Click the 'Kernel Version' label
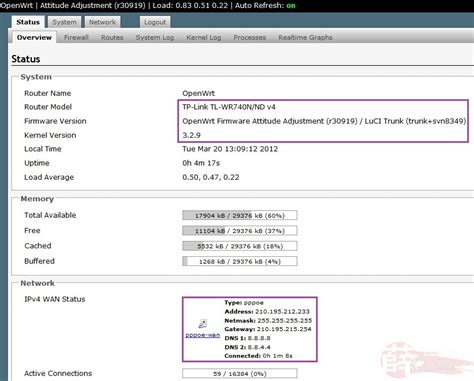The width and height of the screenshot is (474, 381). pos(50,135)
